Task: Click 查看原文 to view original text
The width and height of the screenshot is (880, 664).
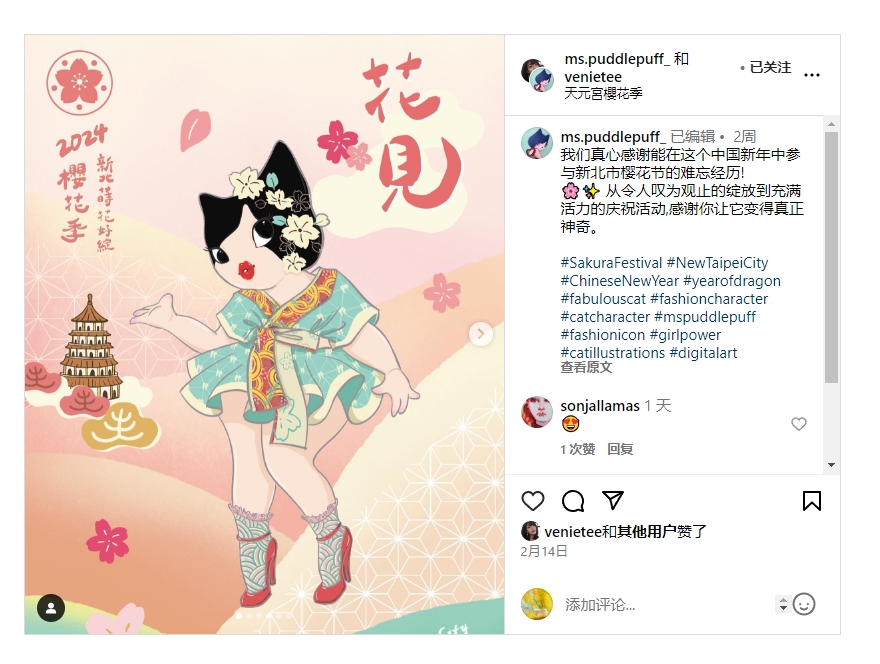Action: click(586, 368)
